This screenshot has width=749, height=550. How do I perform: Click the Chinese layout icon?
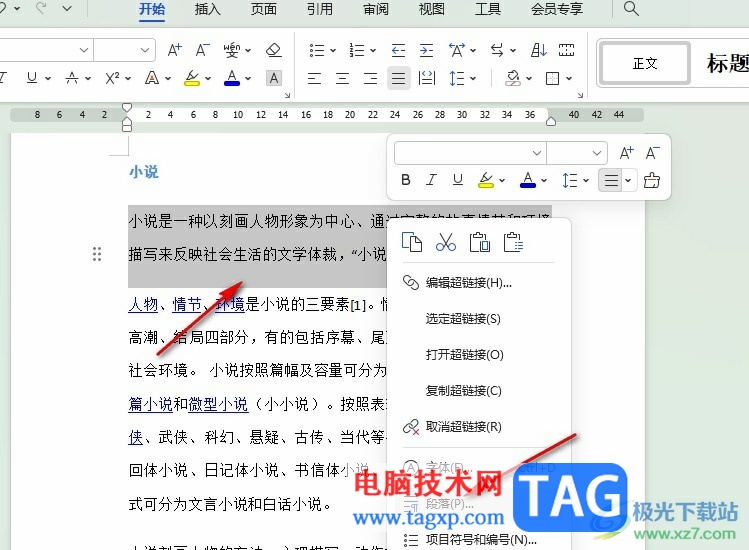[x=457, y=50]
